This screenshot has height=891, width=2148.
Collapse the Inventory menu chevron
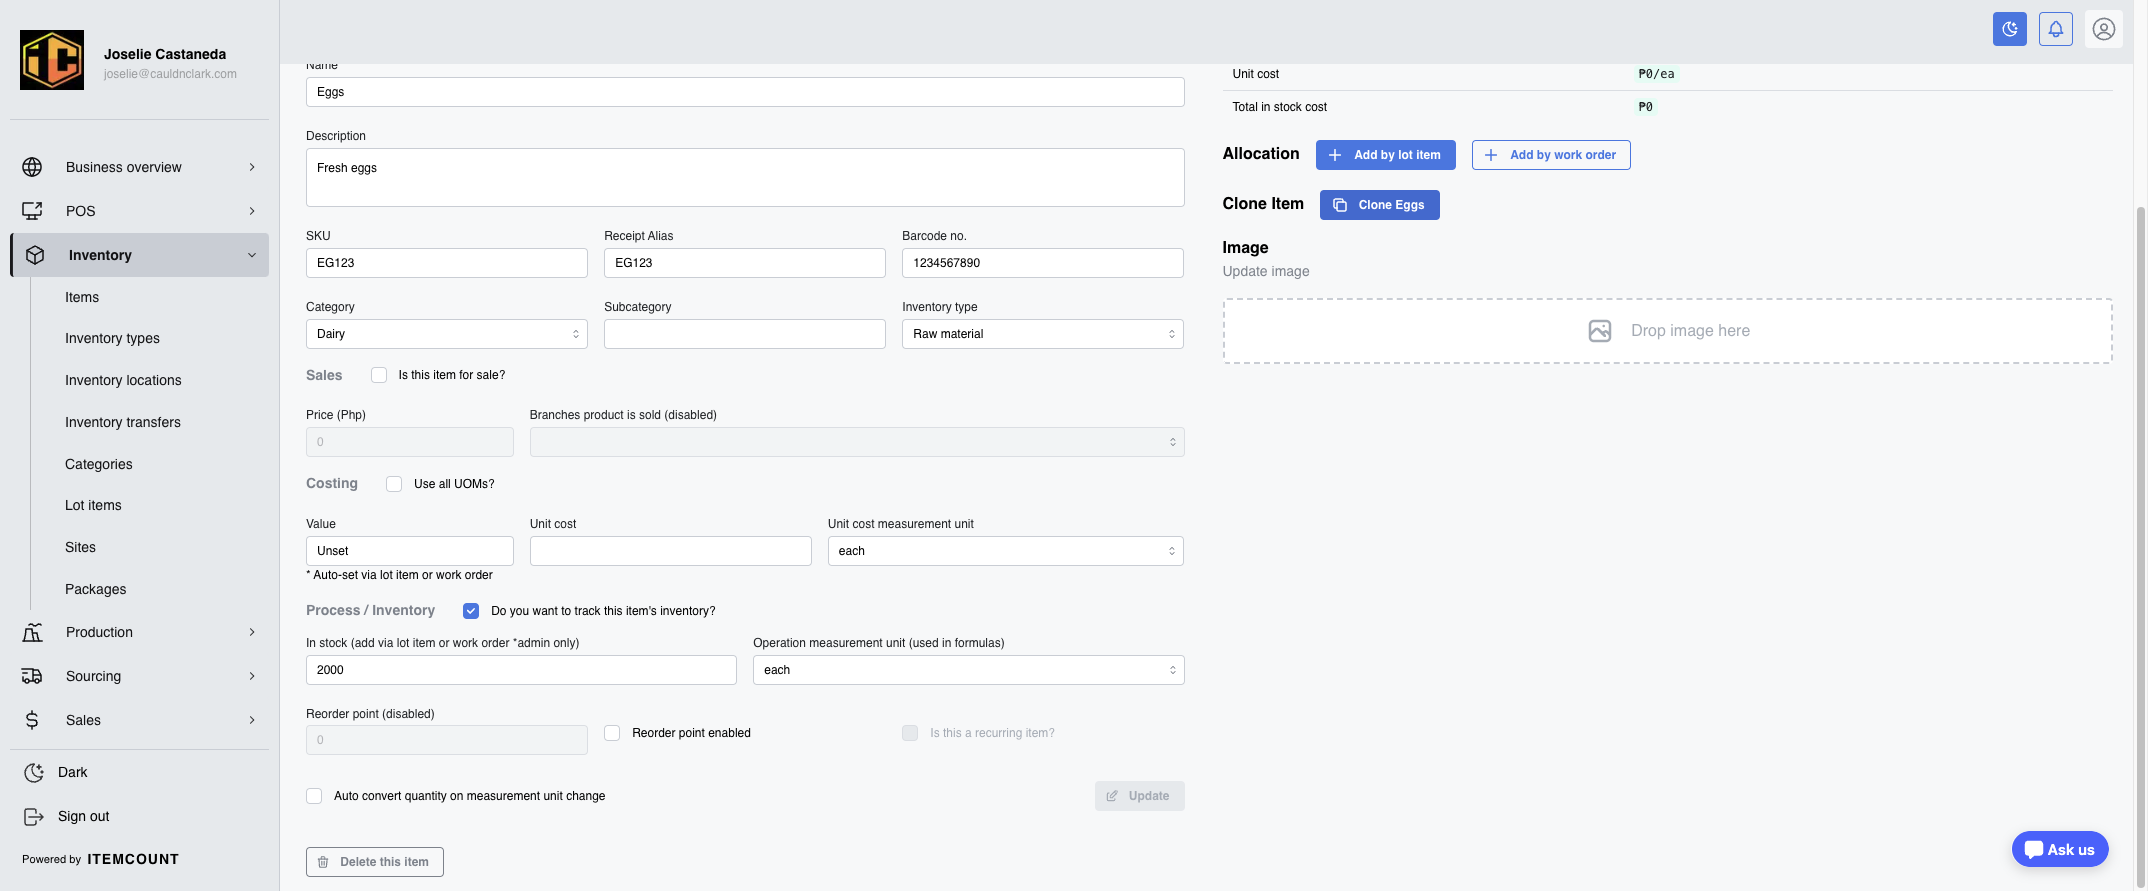click(x=252, y=255)
